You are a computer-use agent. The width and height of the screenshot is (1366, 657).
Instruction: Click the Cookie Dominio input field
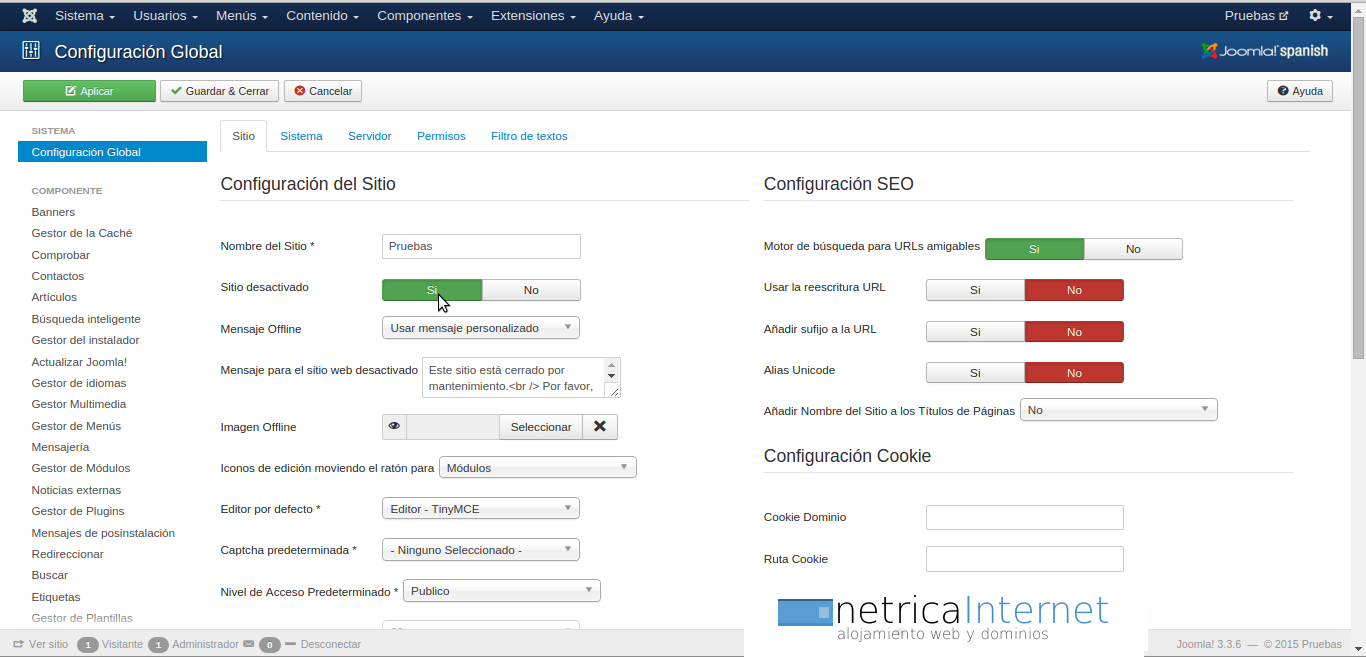(1024, 517)
